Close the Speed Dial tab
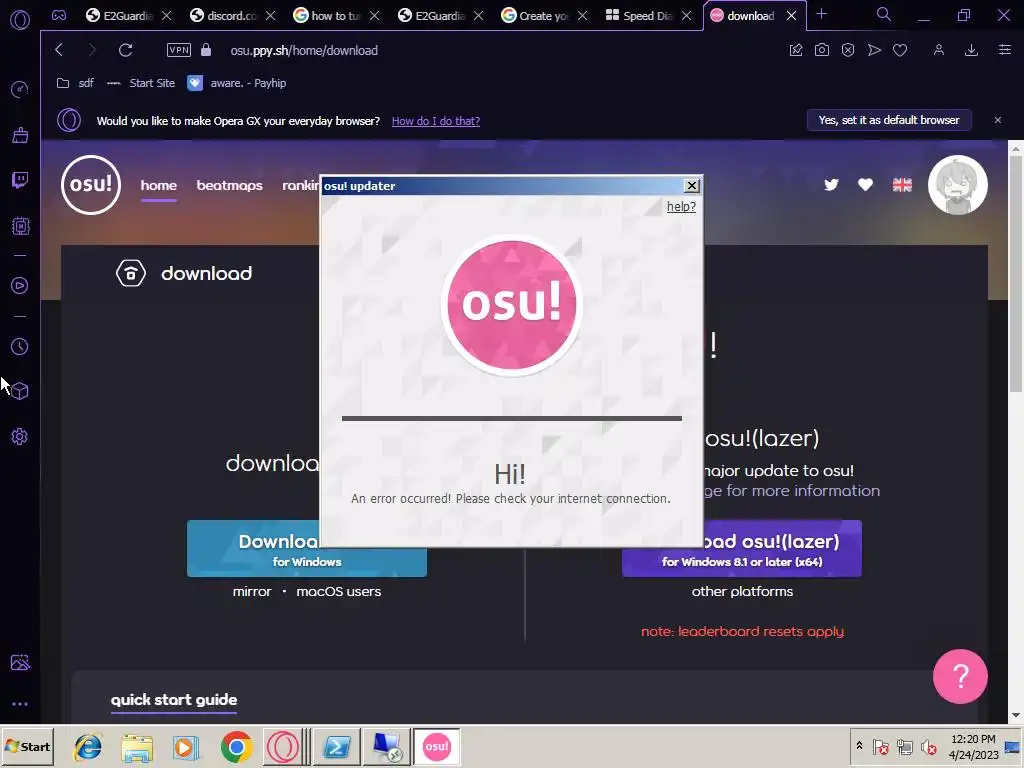Screen dimensions: 1024x768 (686, 16)
